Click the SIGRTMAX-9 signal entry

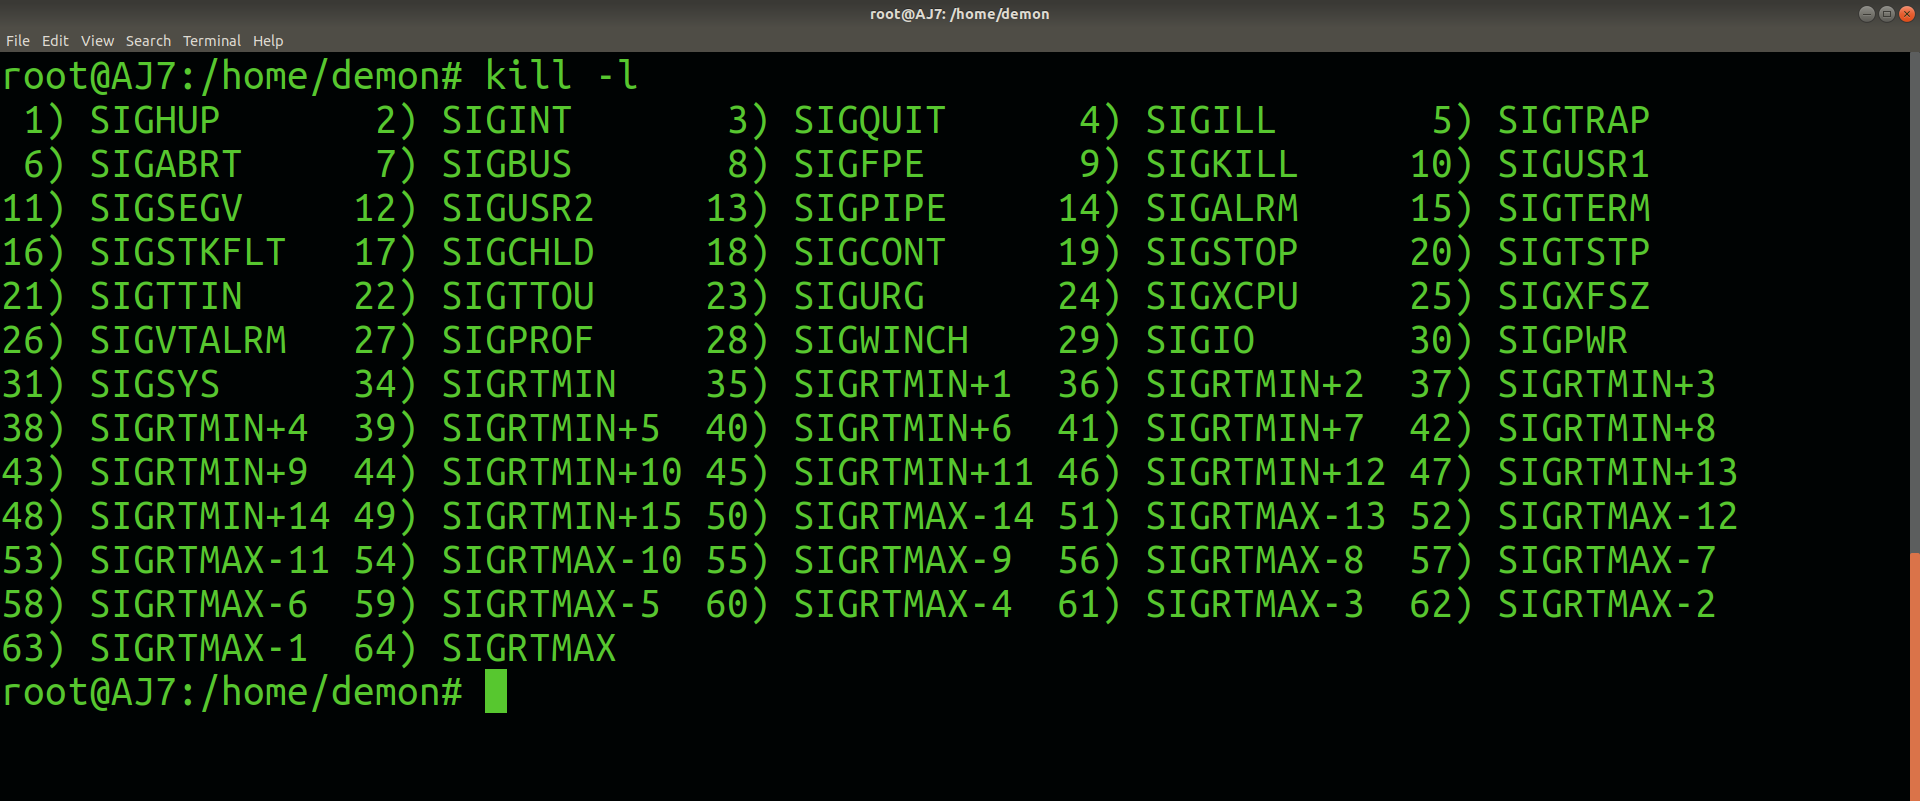[903, 560]
